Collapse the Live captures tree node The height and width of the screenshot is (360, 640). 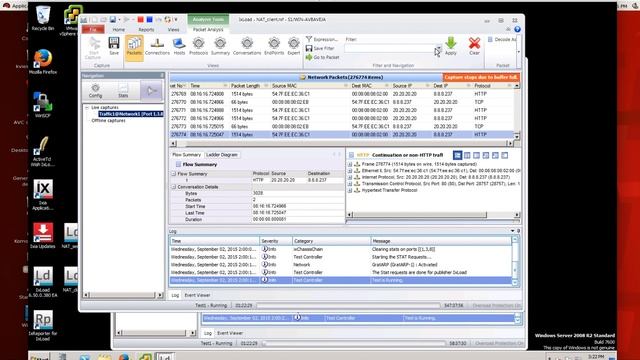tap(87, 107)
